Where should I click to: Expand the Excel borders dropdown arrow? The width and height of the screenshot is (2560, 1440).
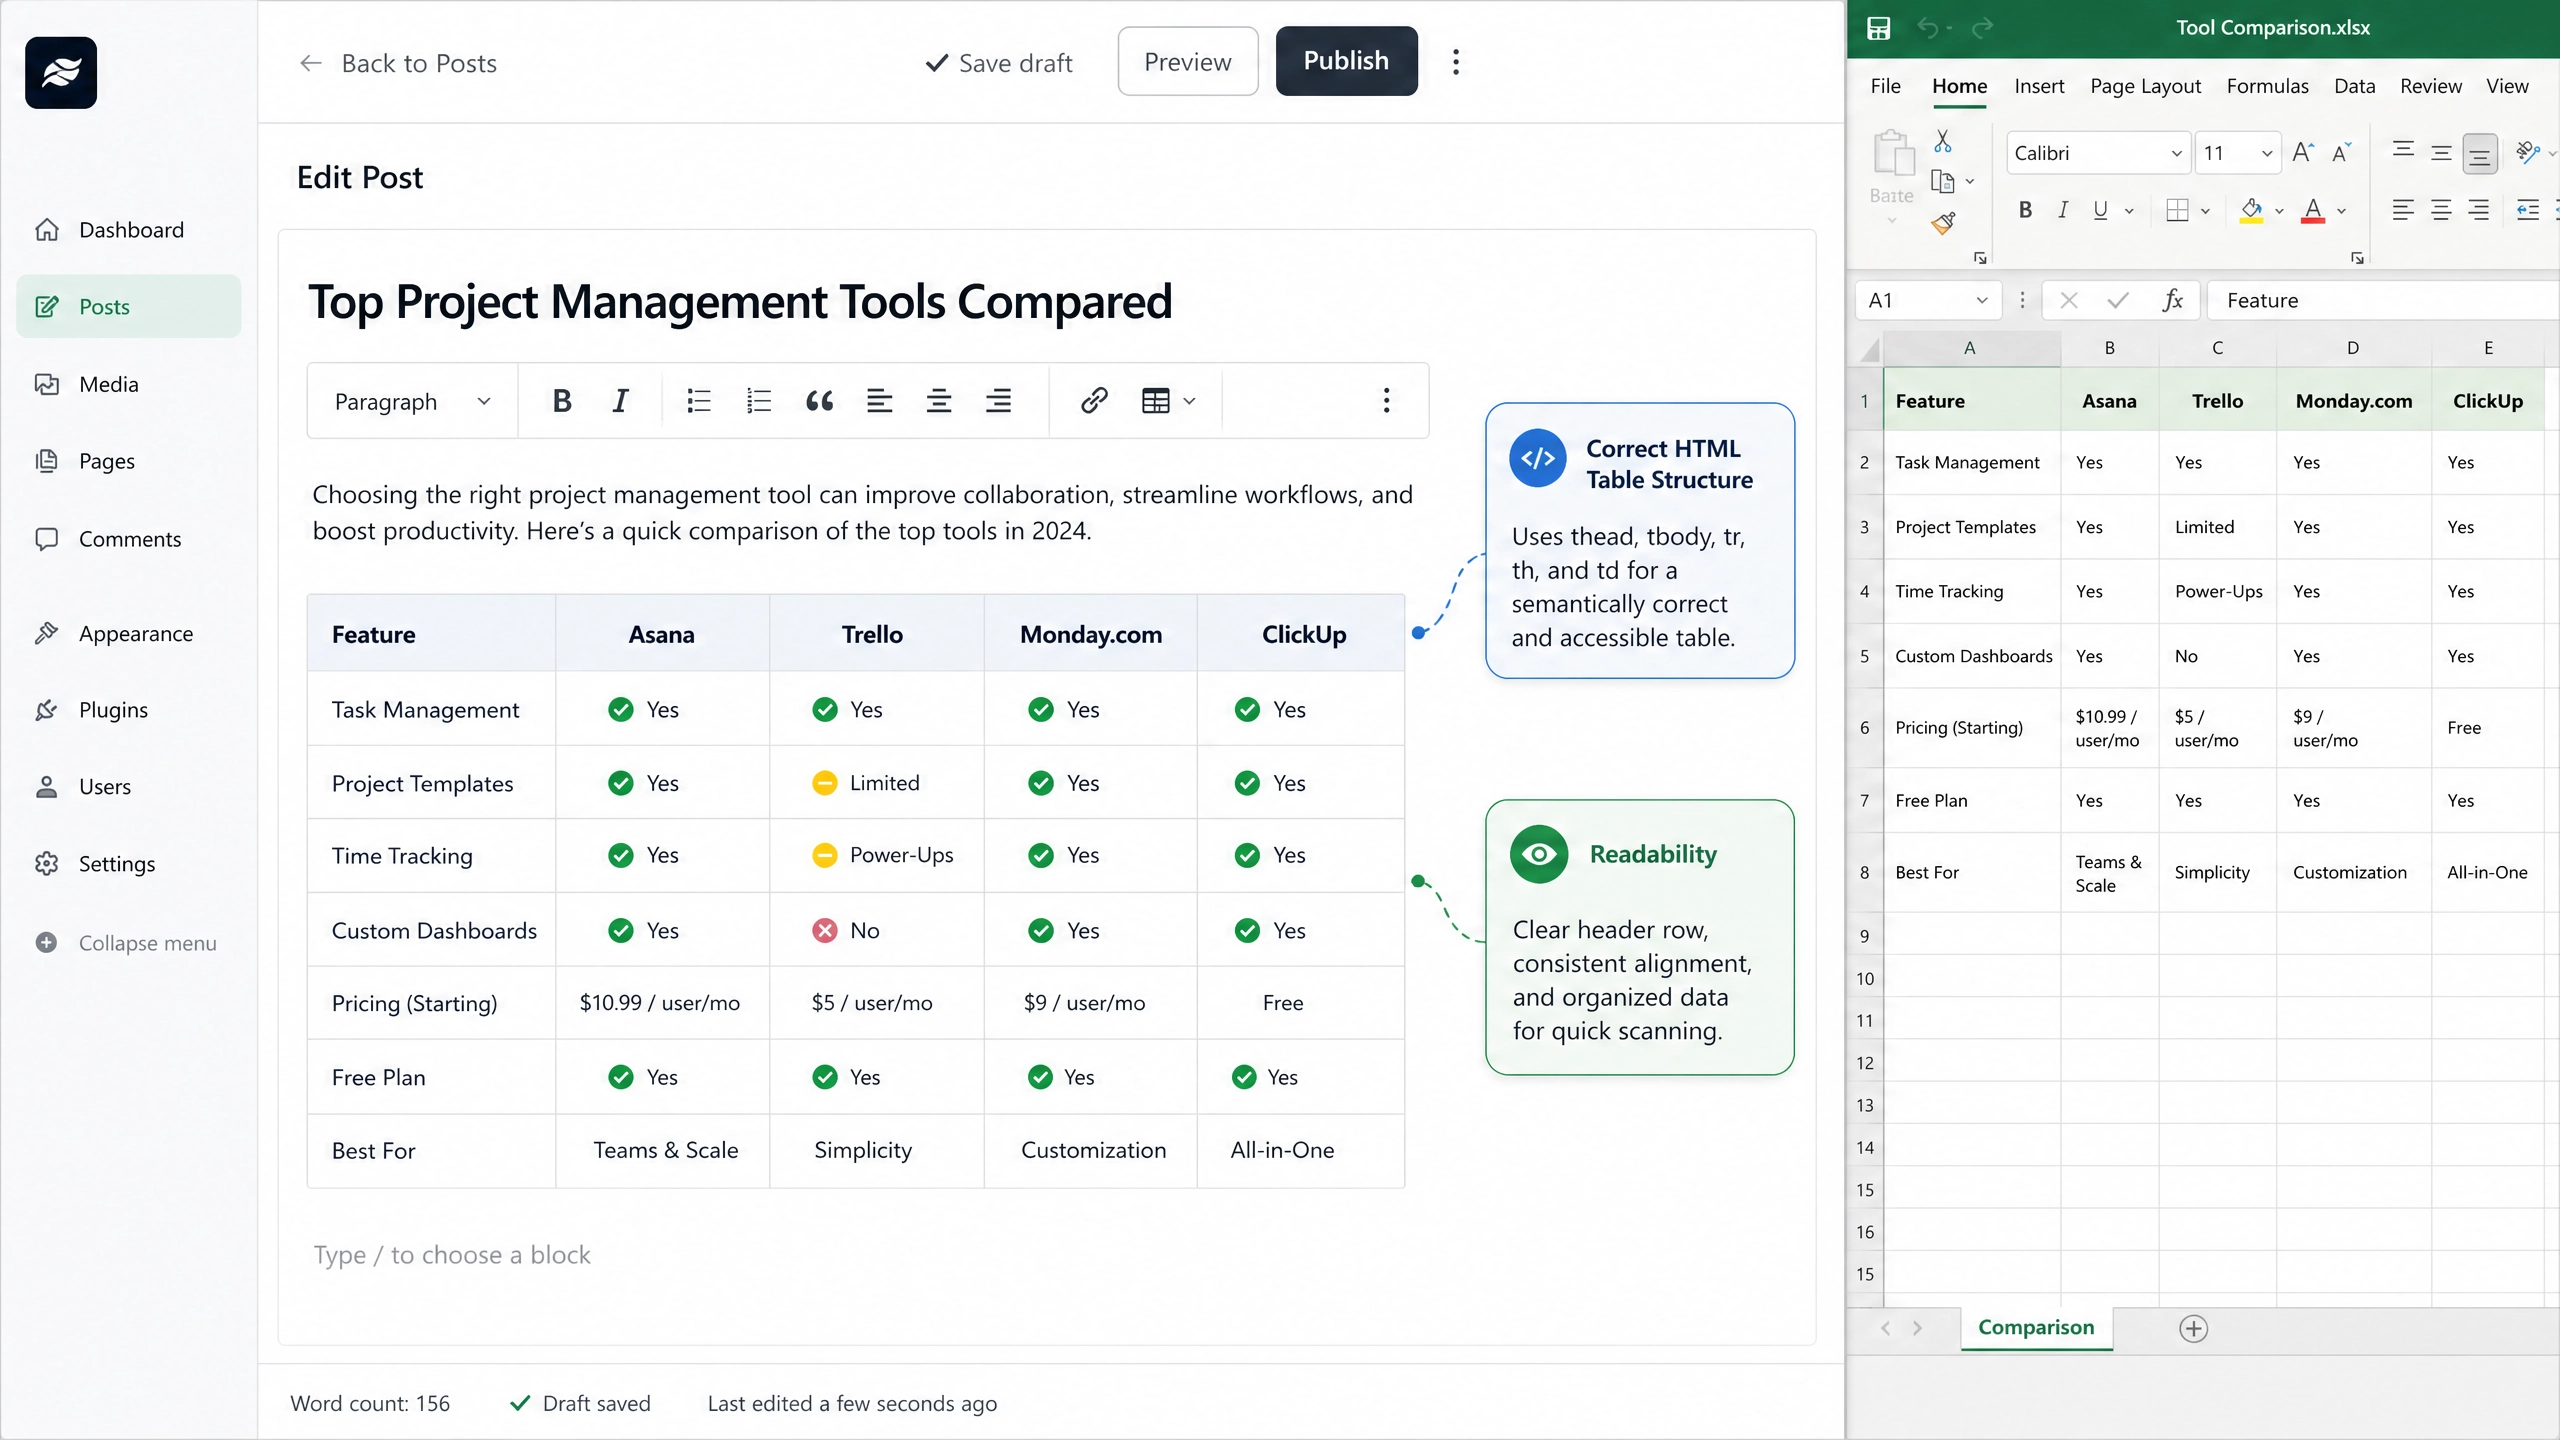pyautogui.click(x=2205, y=211)
